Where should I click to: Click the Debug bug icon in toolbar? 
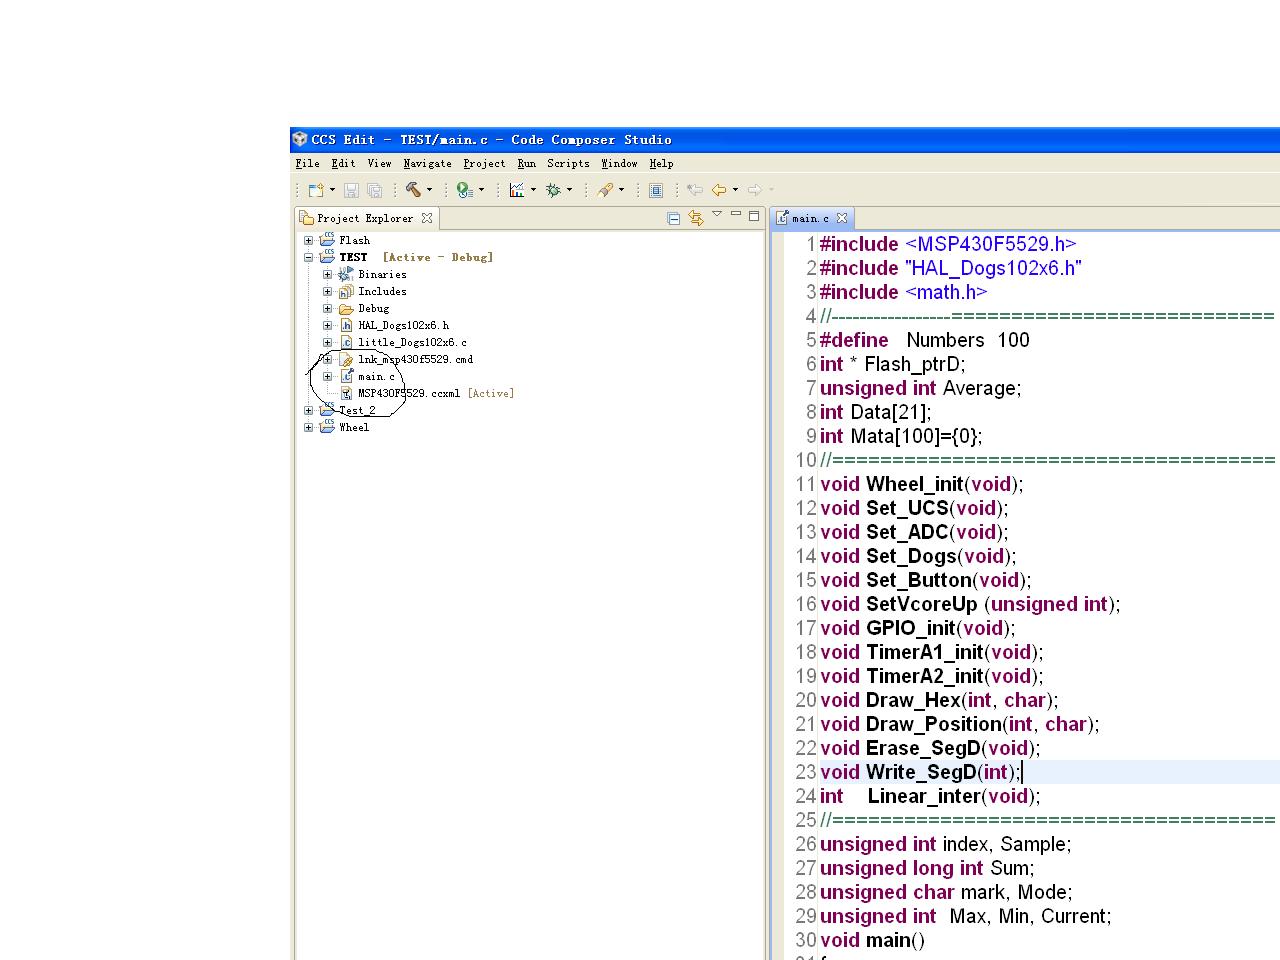coord(553,190)
